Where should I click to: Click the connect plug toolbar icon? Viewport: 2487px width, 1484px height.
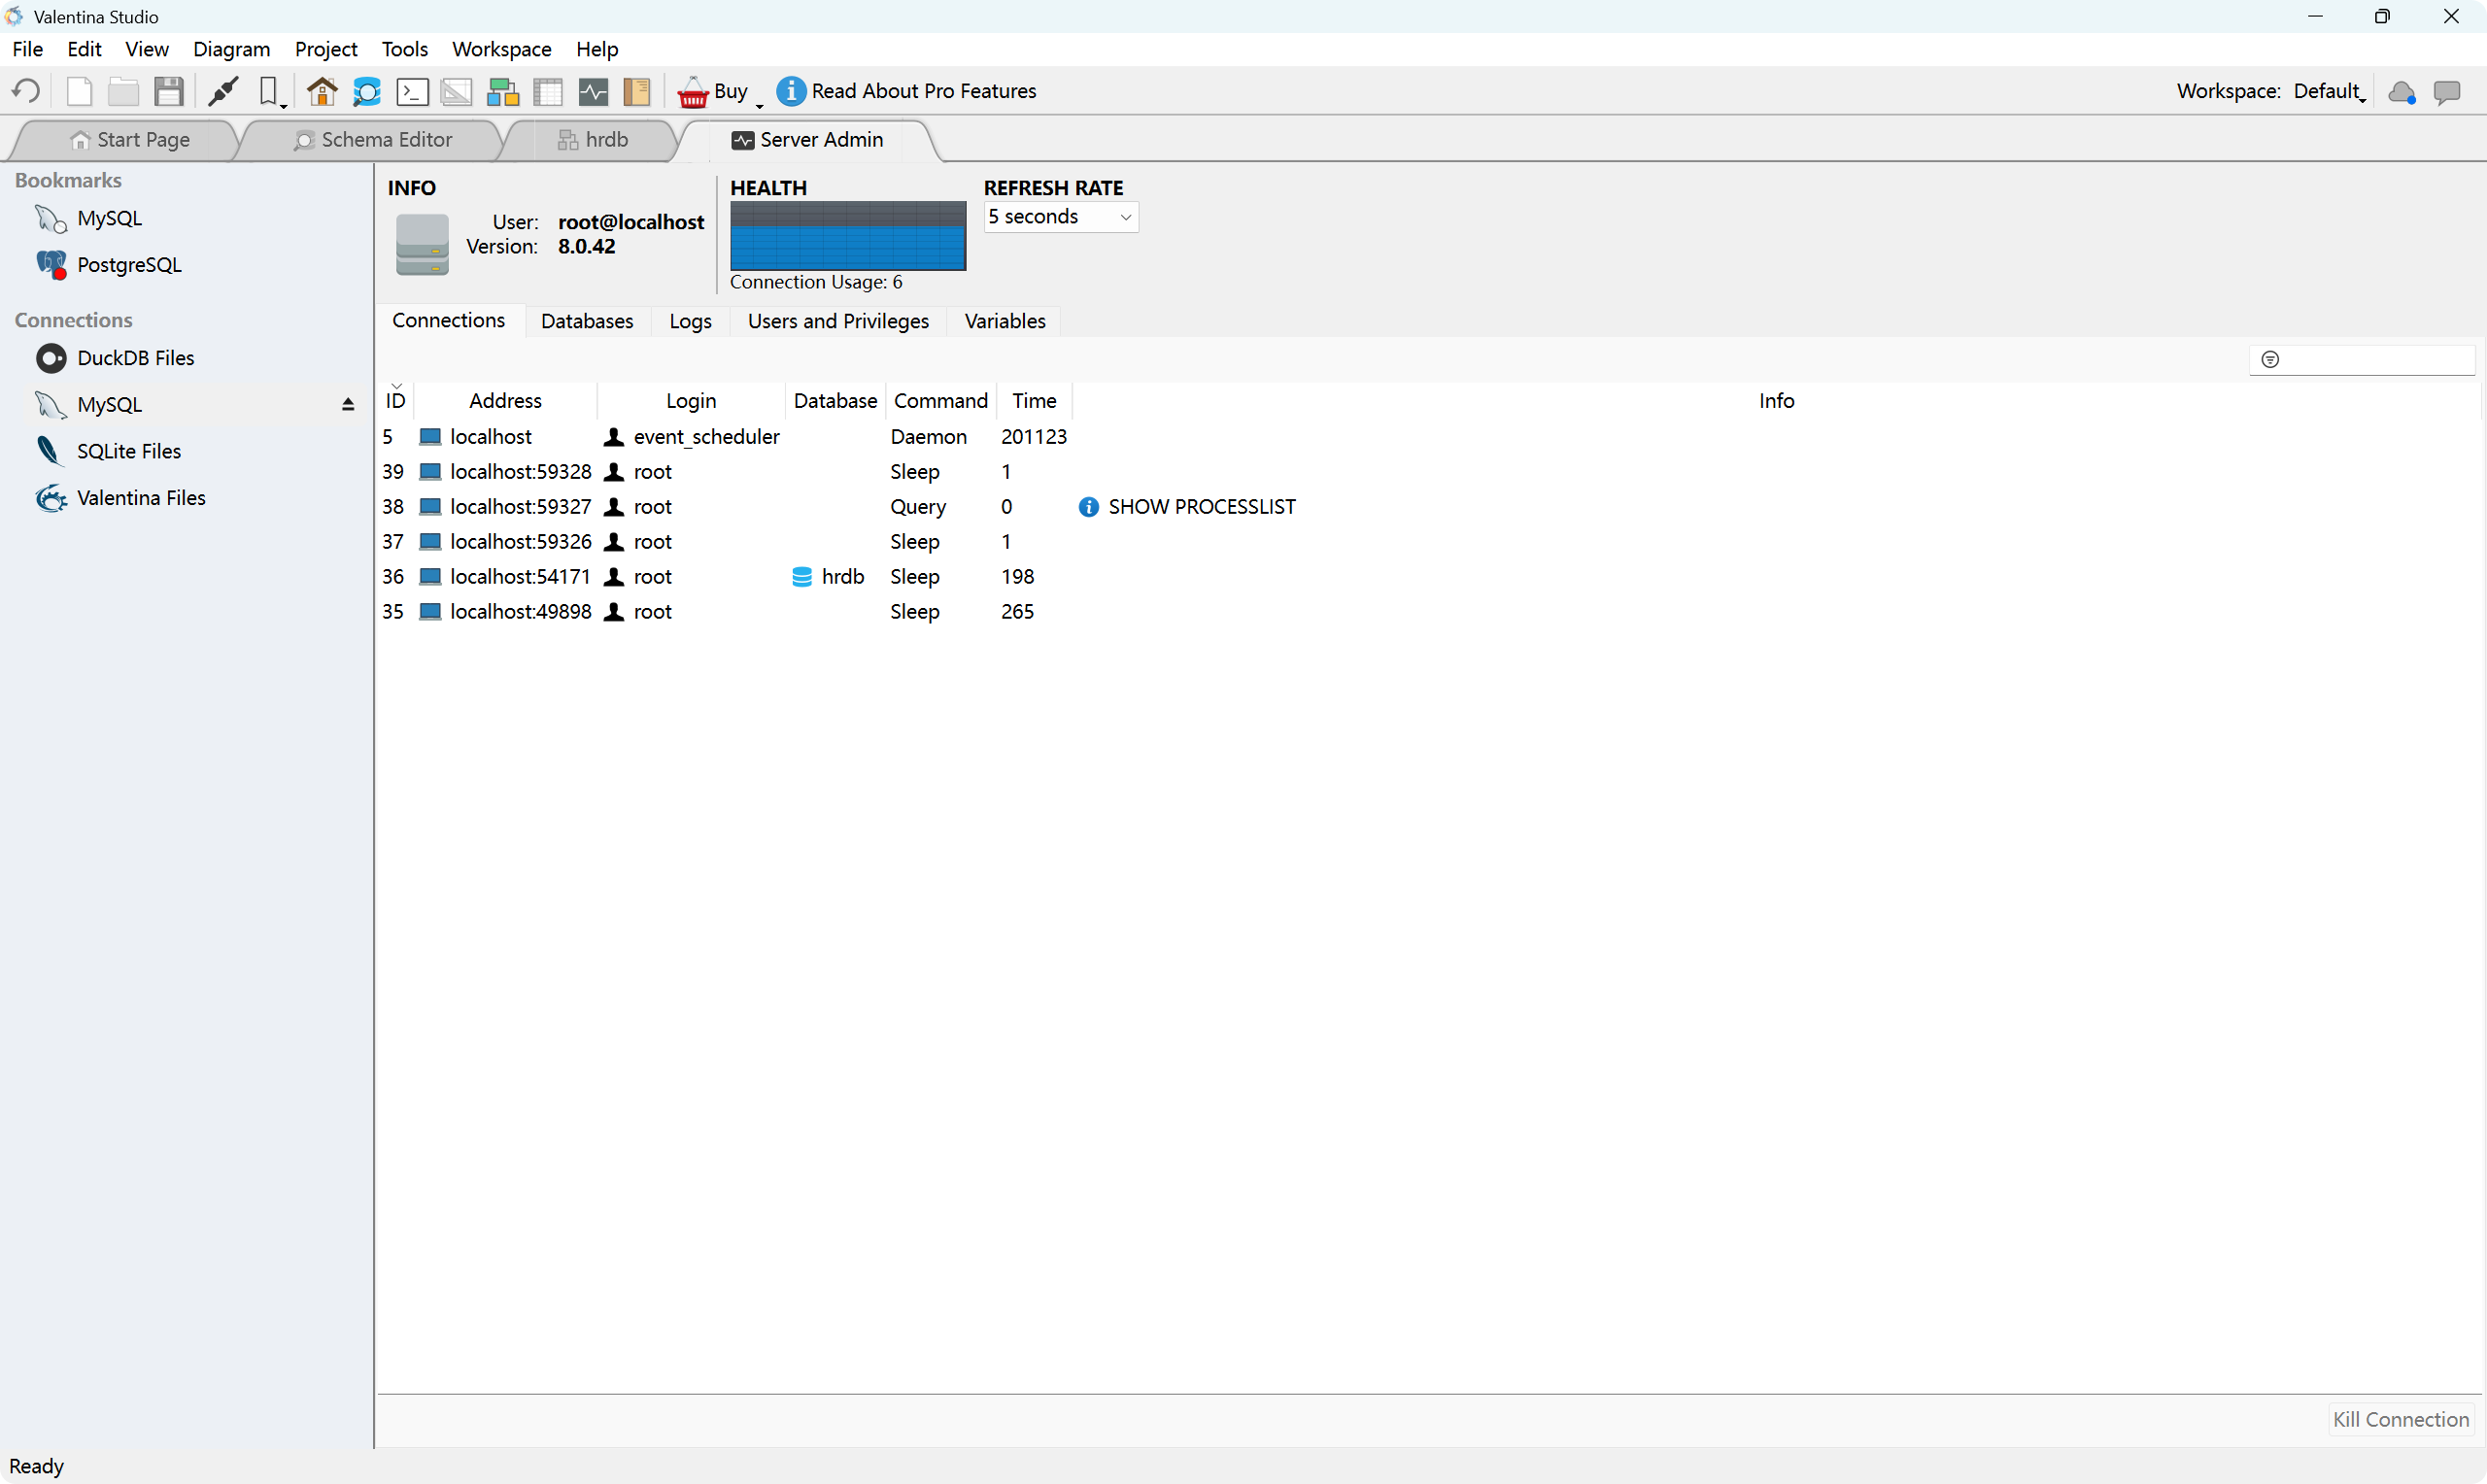point(223,91)
